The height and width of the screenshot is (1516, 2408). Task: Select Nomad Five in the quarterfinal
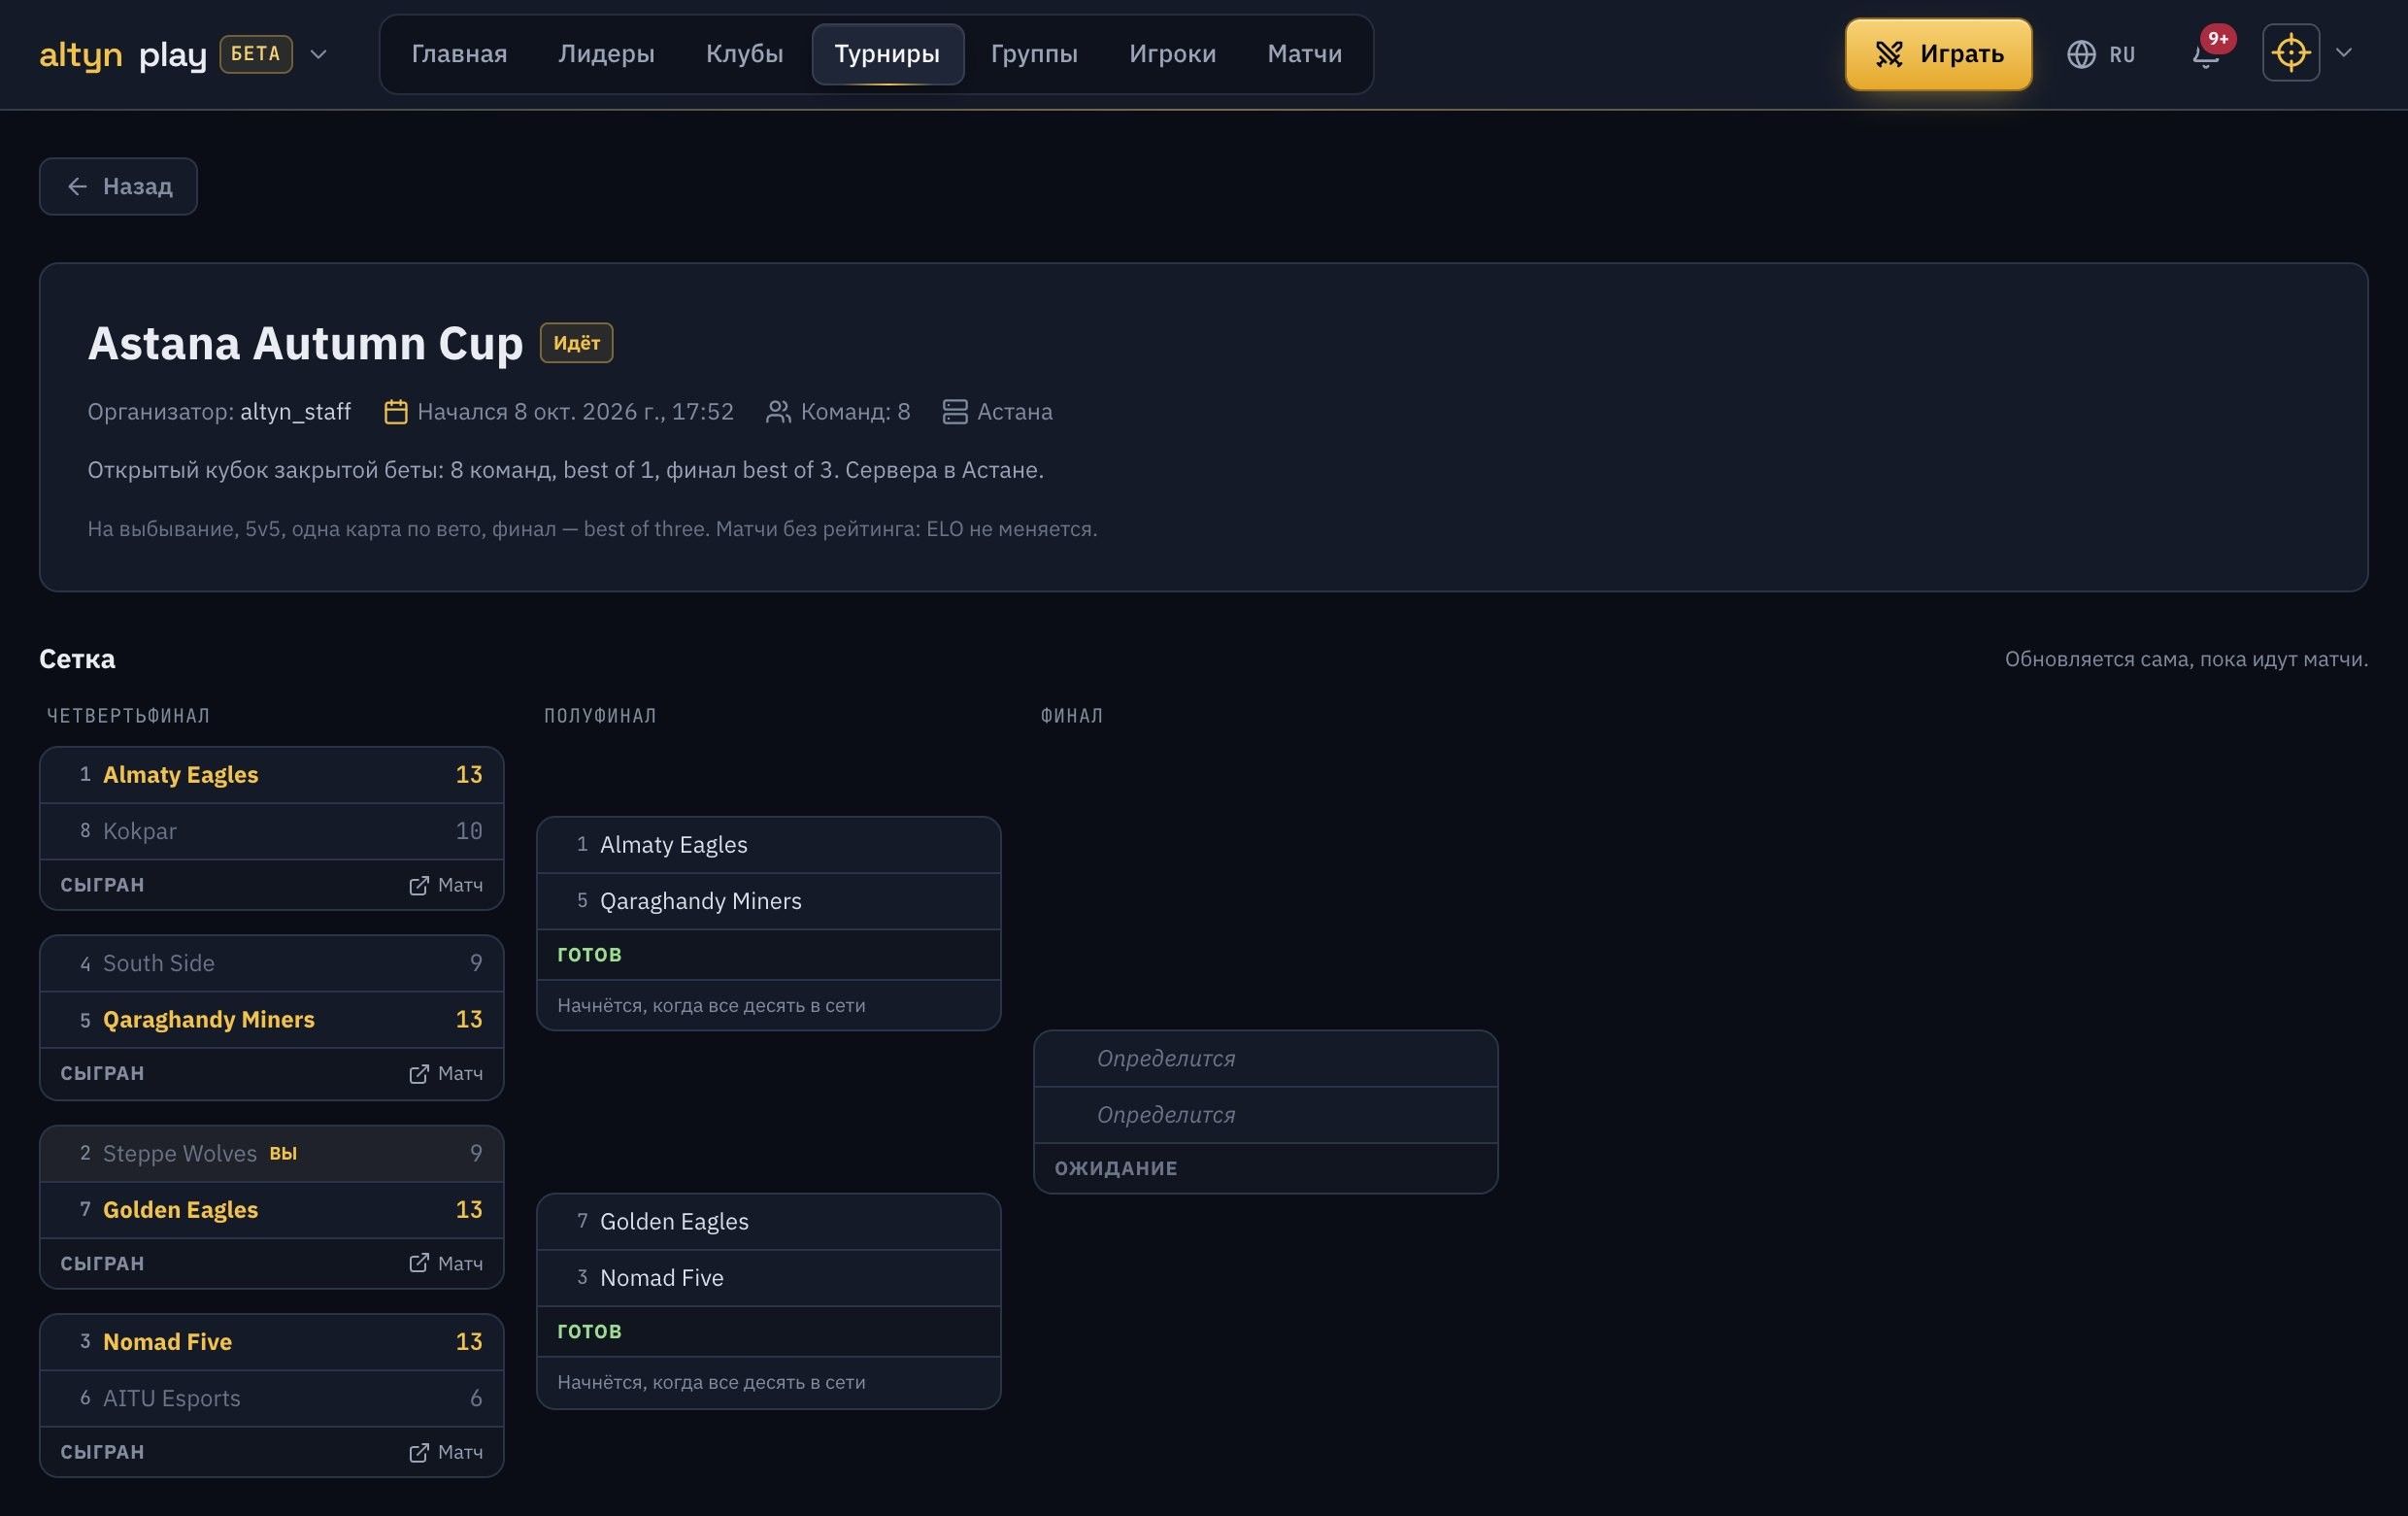(x=272, y=1342)
